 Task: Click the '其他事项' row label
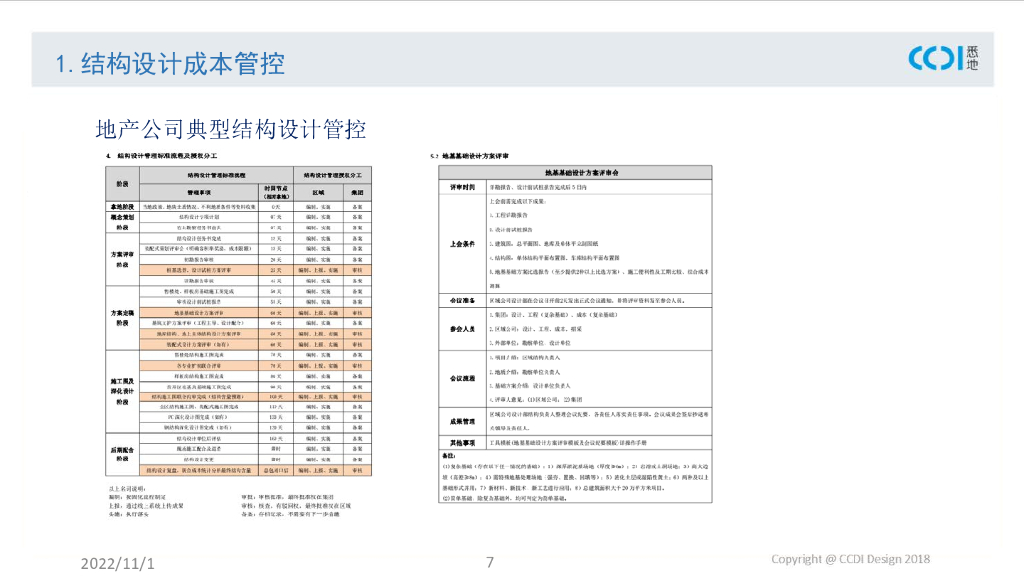click(462, 443)
